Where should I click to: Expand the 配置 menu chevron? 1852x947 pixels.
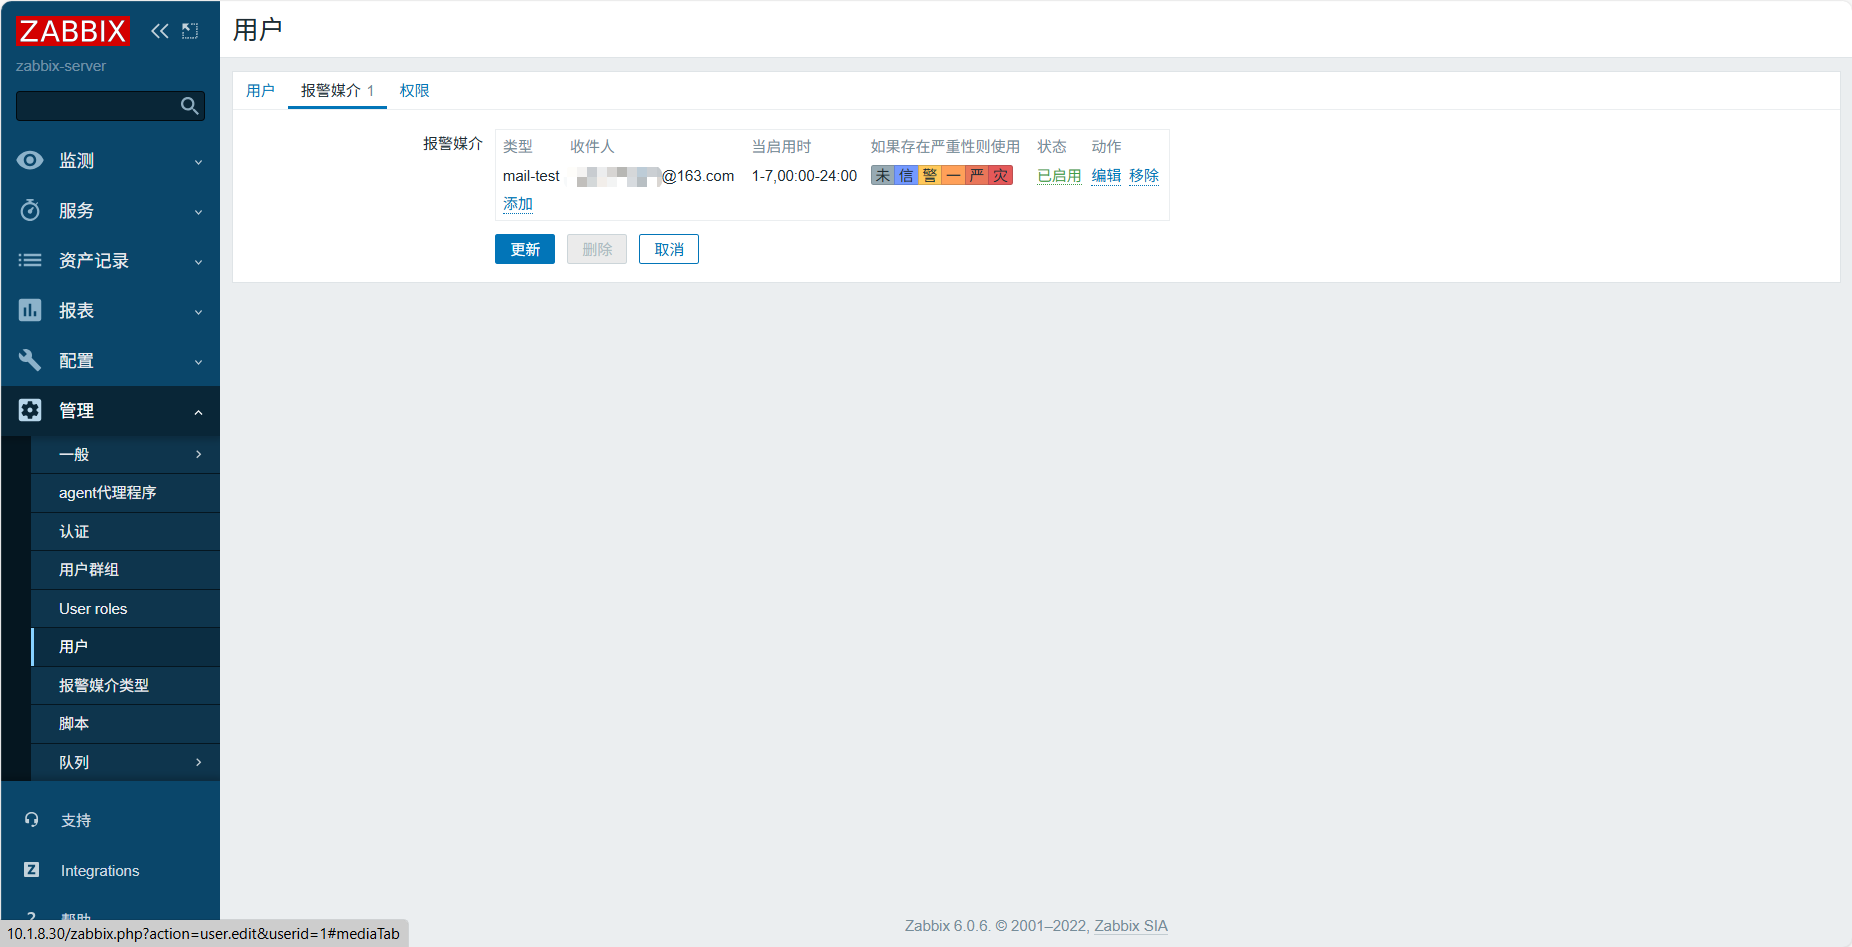198,362
